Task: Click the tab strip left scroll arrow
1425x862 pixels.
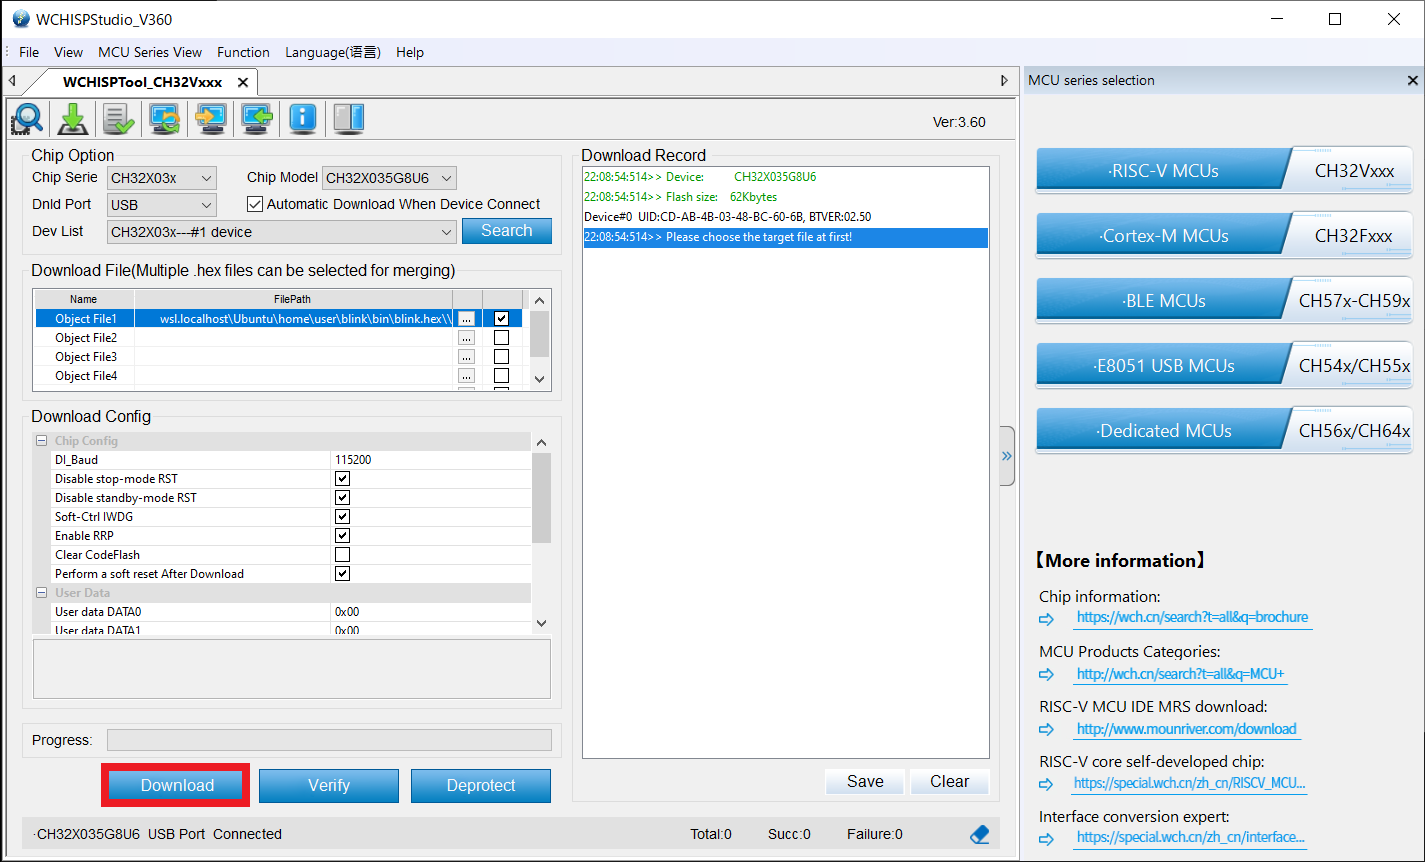Action: click(x=12, y=81)
